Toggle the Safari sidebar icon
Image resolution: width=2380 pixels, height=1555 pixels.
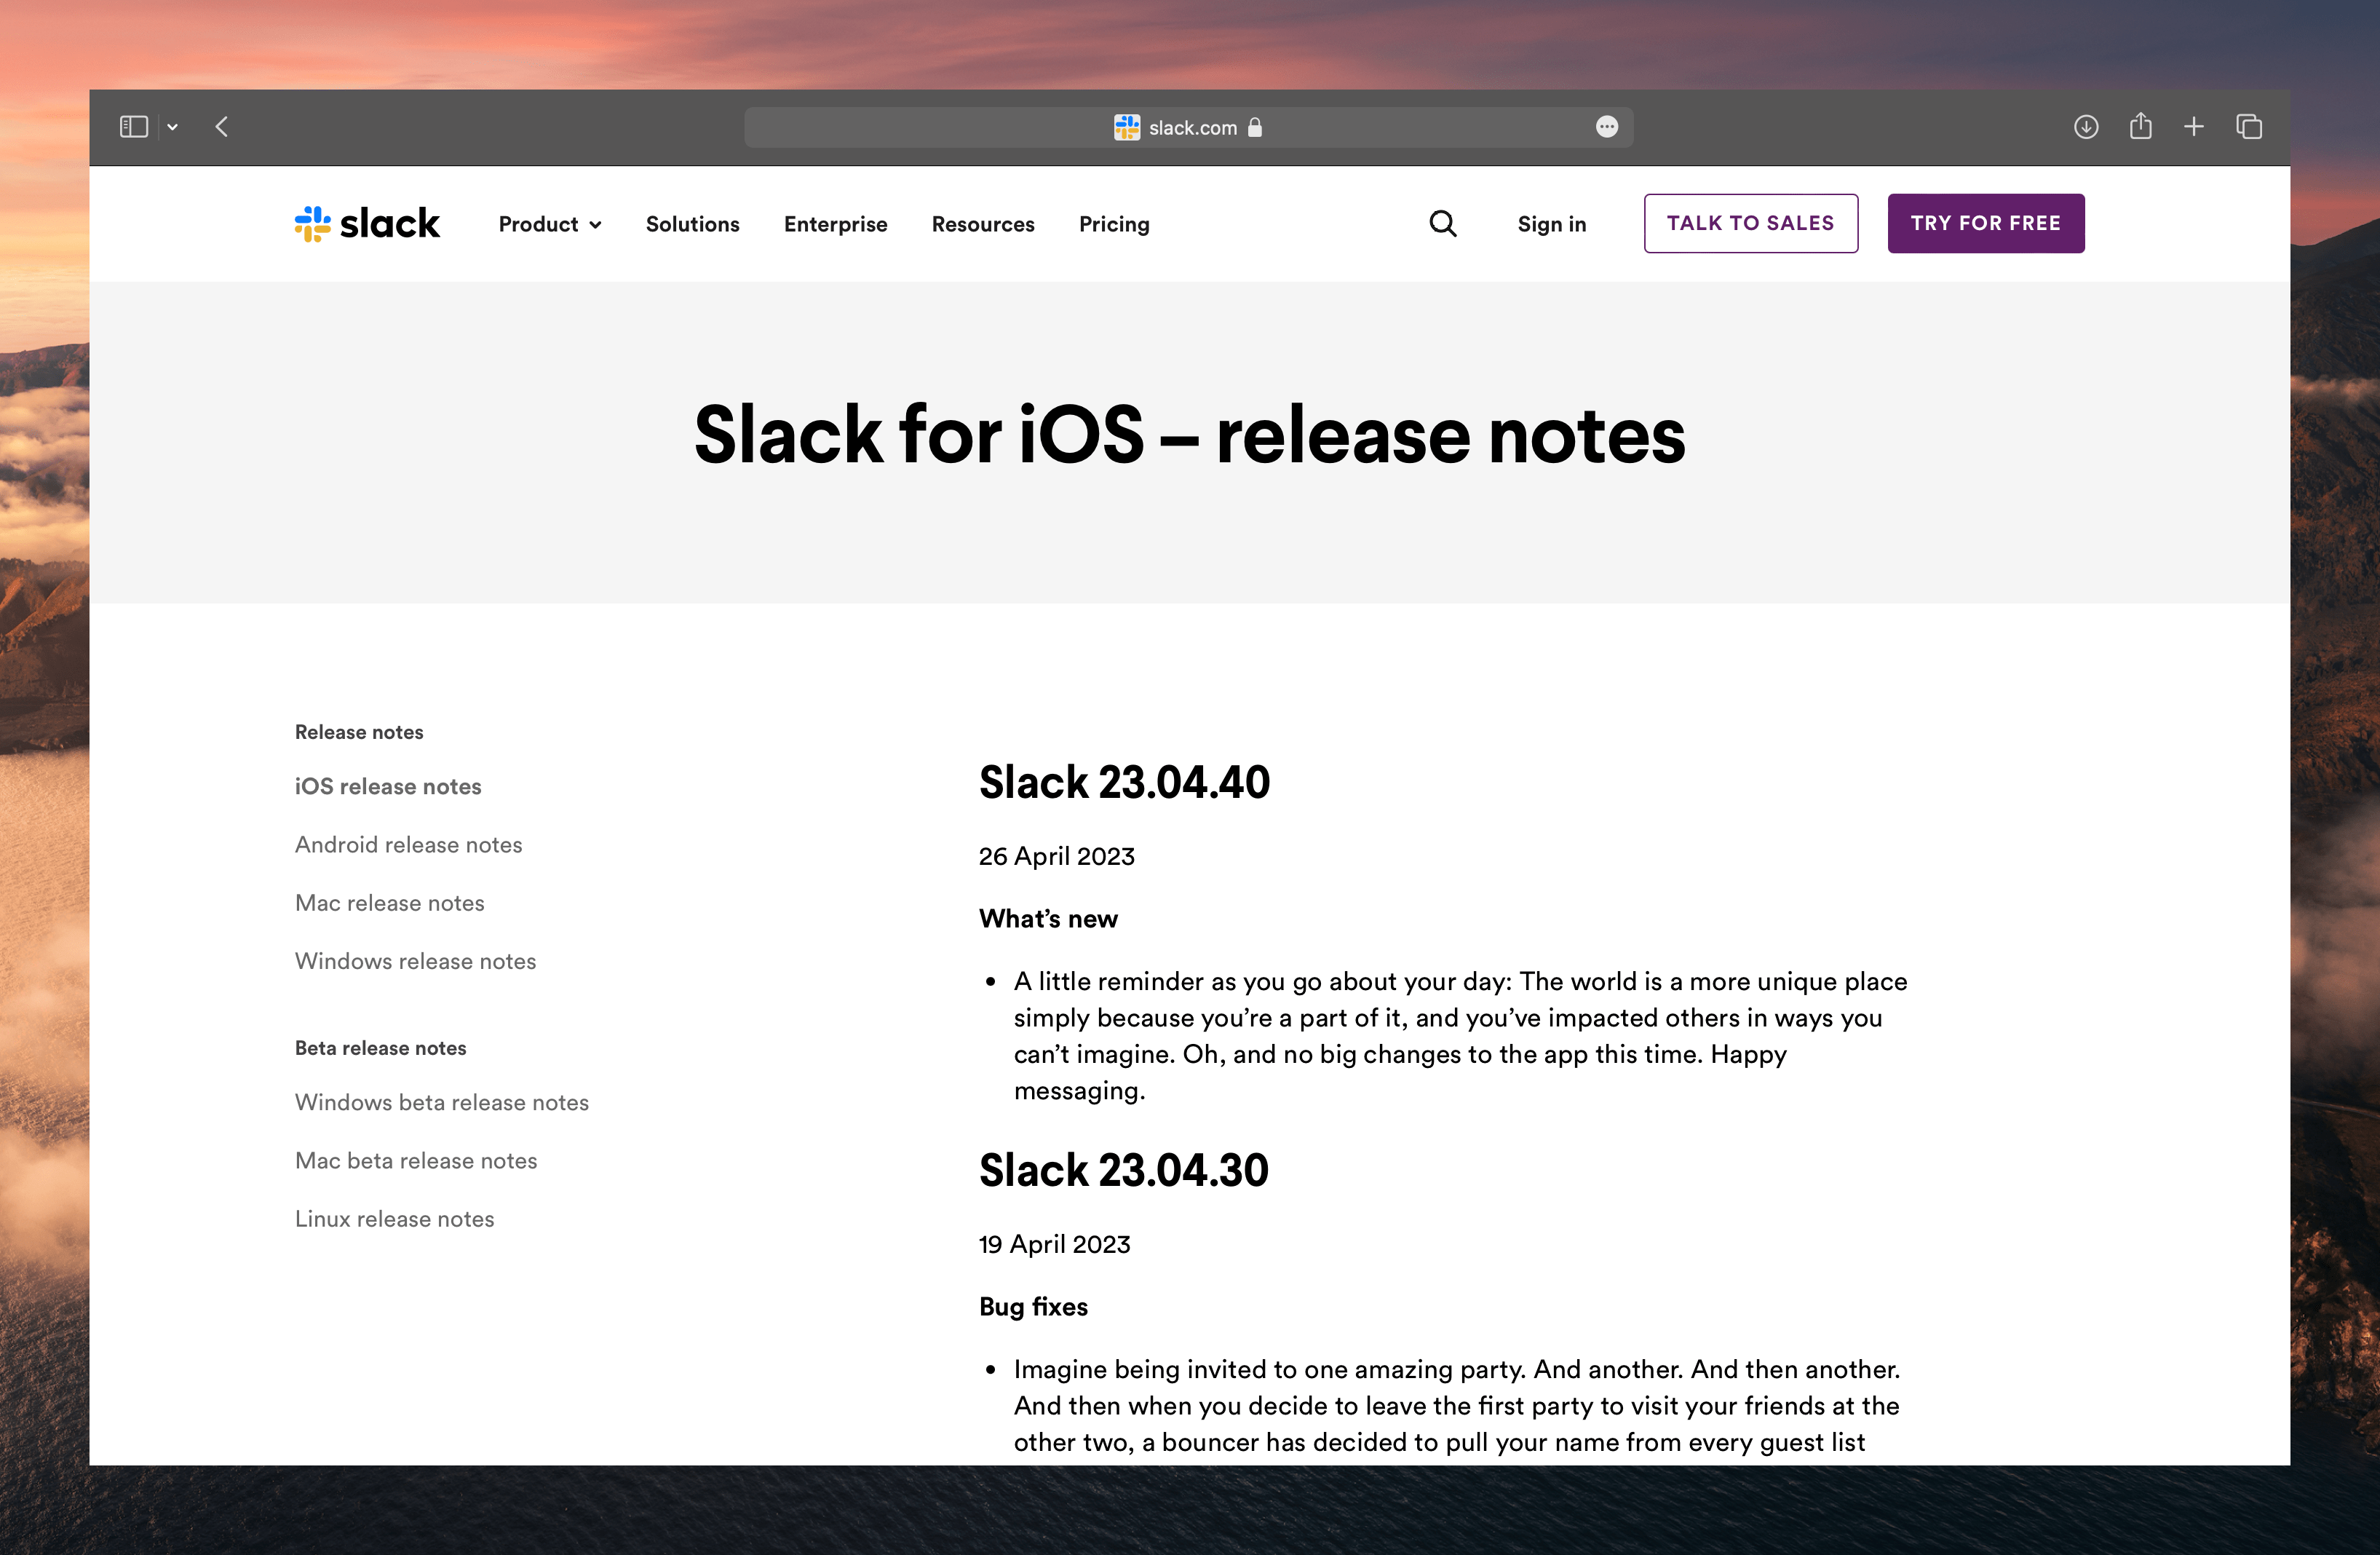pos(133,127)
